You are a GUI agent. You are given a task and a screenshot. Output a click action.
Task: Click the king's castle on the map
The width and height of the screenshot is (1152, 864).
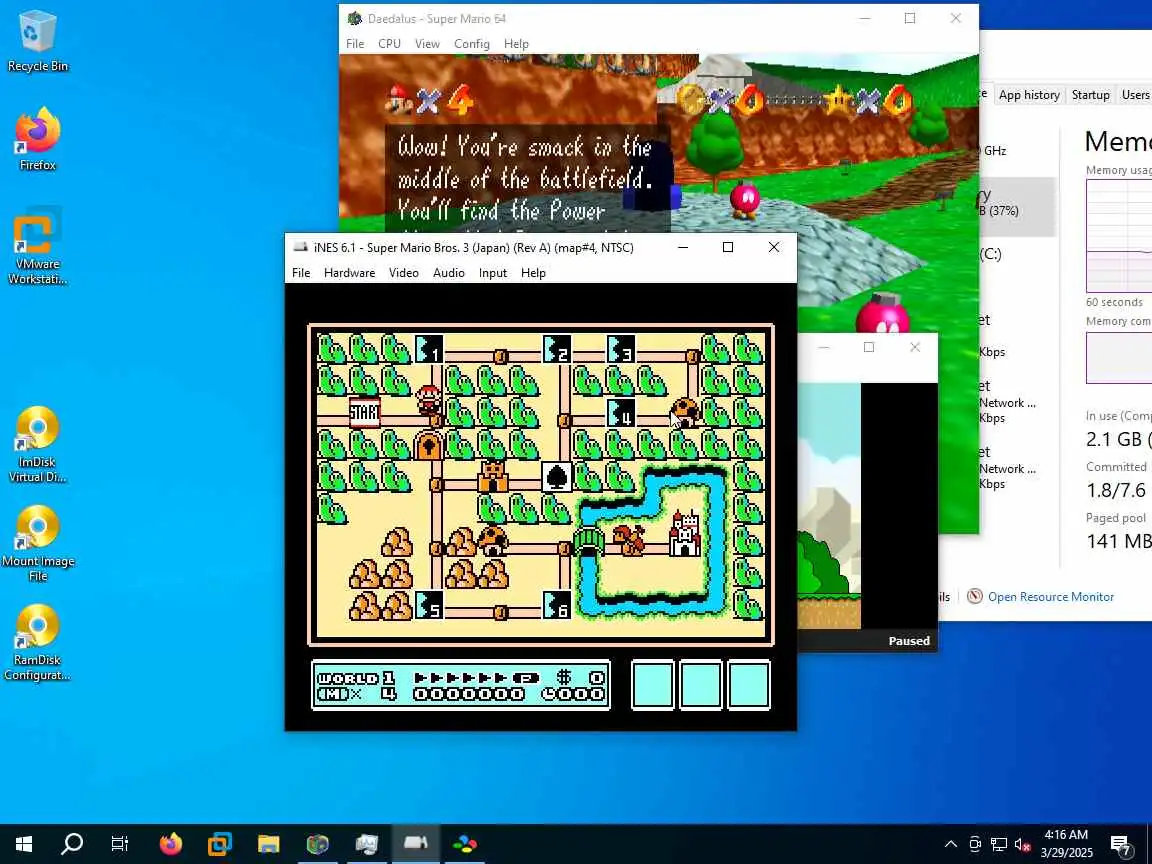pyautogui.click(x=685, y=534)
